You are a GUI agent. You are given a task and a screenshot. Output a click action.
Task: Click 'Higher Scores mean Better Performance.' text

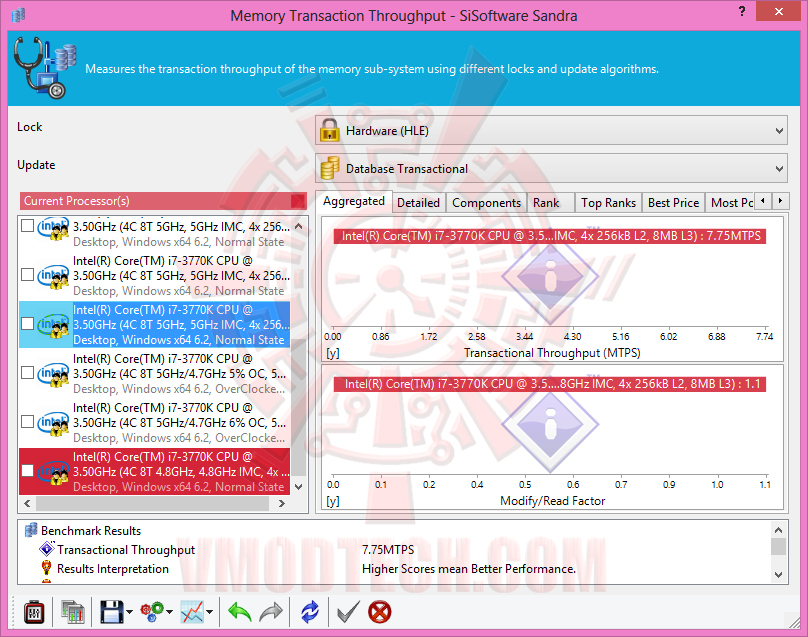pyautogui.click(x=469, y=569)
